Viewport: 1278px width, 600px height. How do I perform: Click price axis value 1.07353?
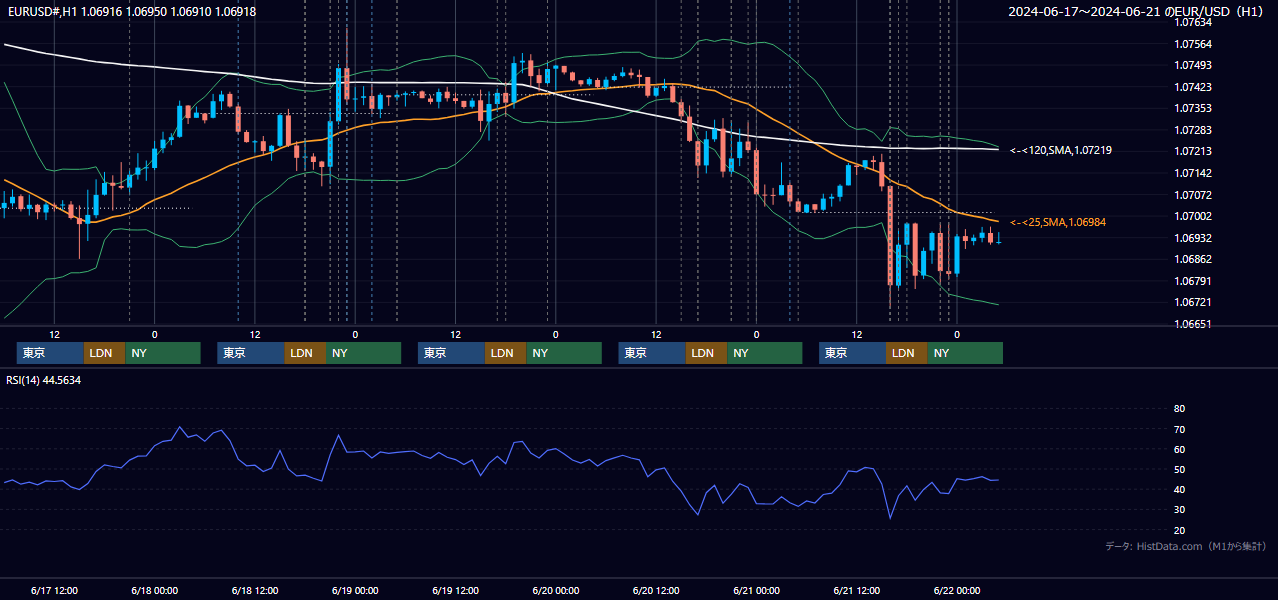[x=1192, y=108]
